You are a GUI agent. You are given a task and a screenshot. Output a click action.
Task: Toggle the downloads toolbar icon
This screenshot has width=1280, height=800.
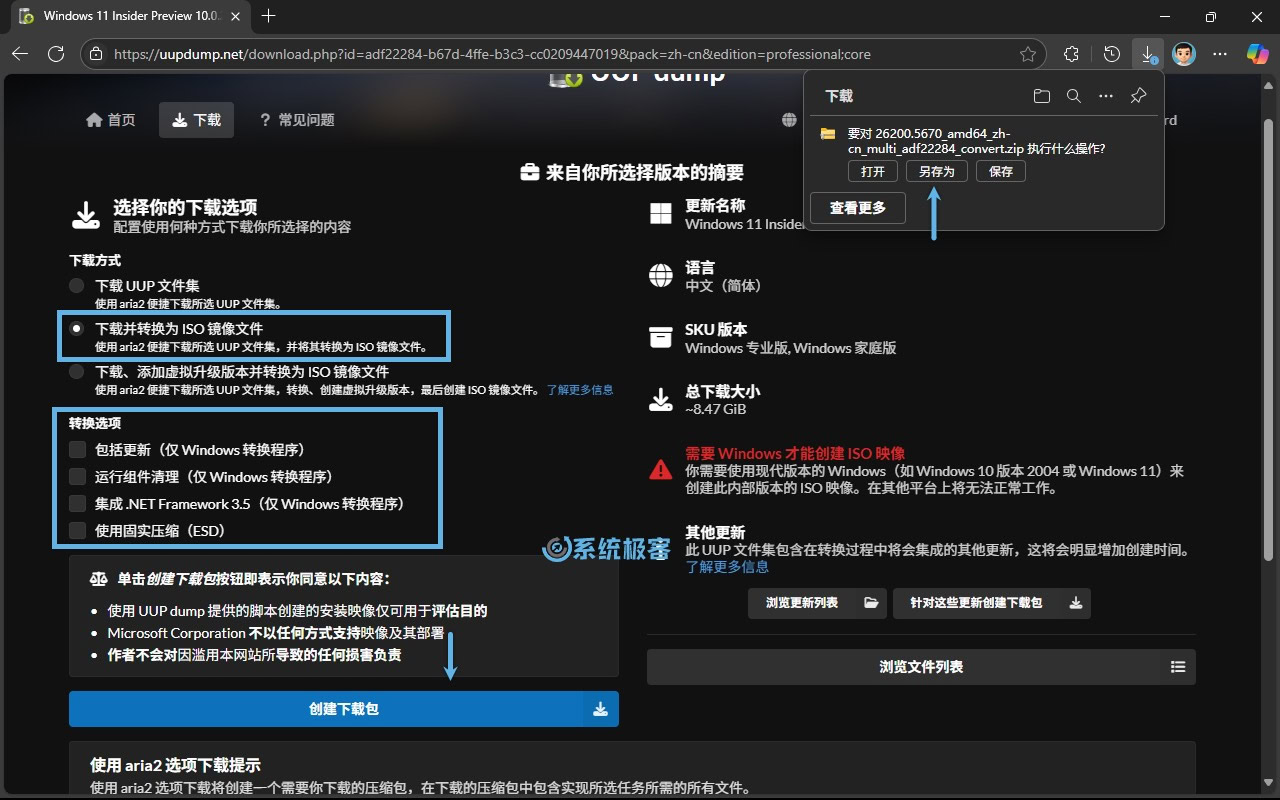coord(1148,54)
